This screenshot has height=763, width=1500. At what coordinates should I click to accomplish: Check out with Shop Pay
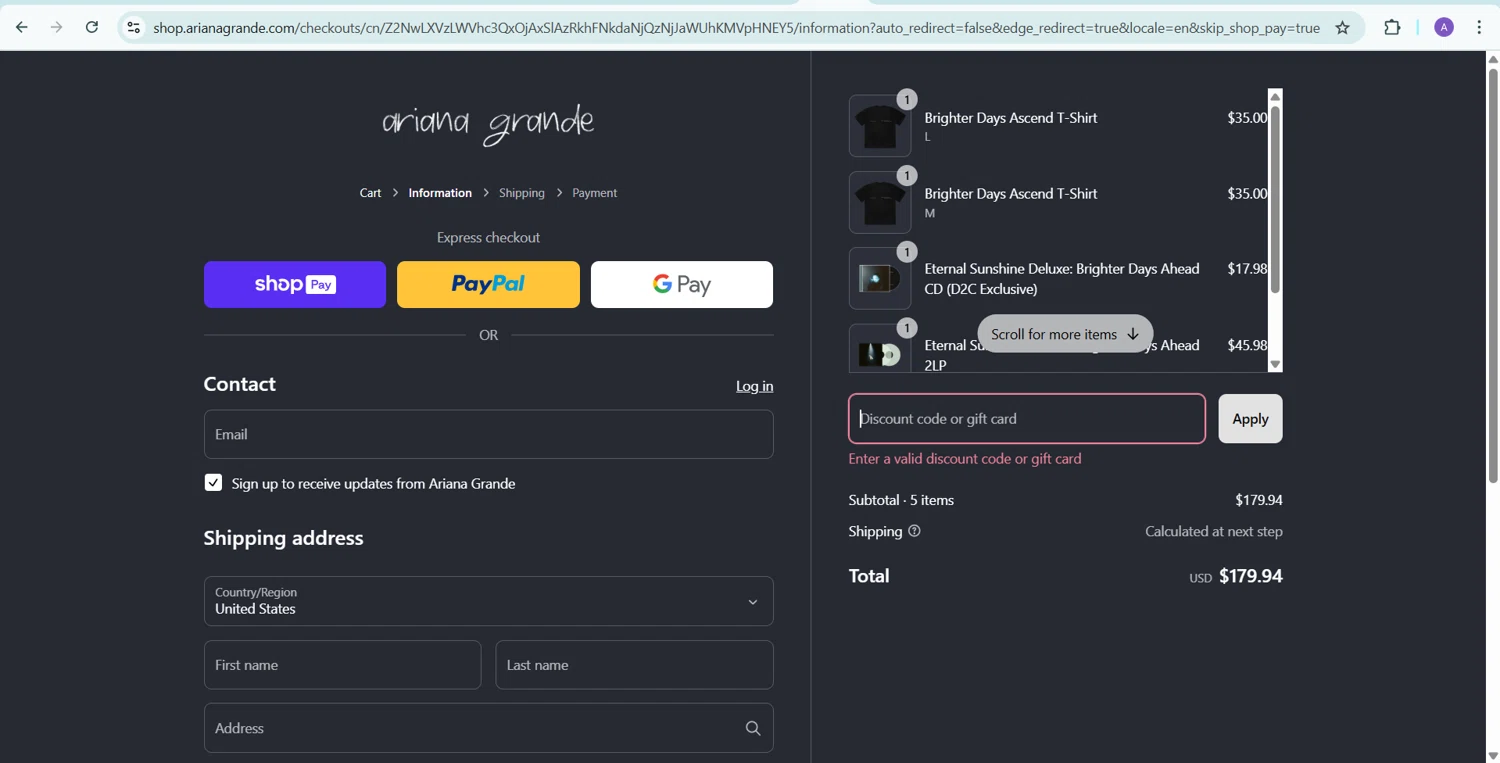(x=295, y=284)
